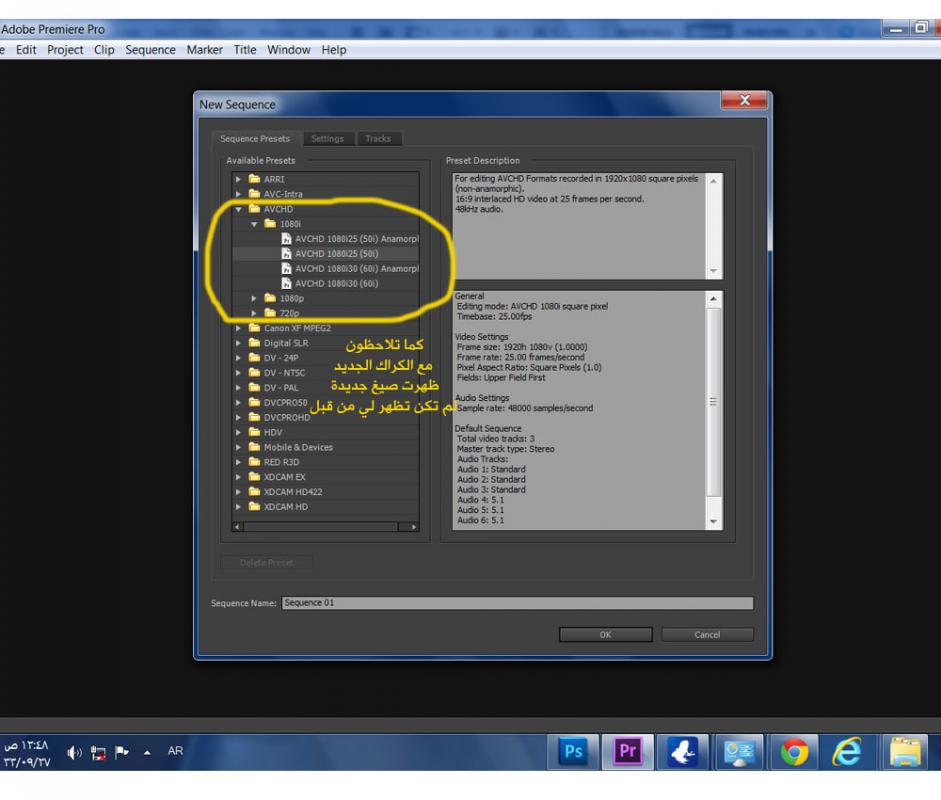Click the General settings vertical scrollbar thumb
Image resolution: width=941 pixels, height=800 pixels.
pyautogui.click(x=714, y=402)
